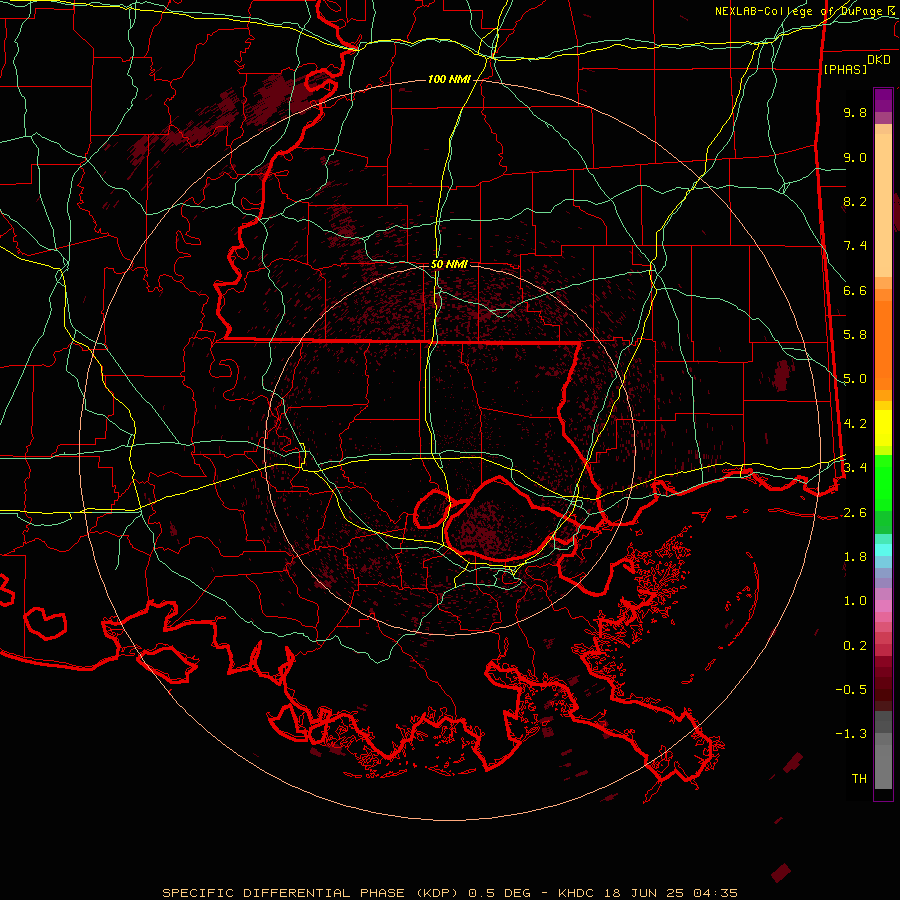This screenshot has width=900, height=900.
Task: Click the 8.2 scale value
Action: point(855,201)
